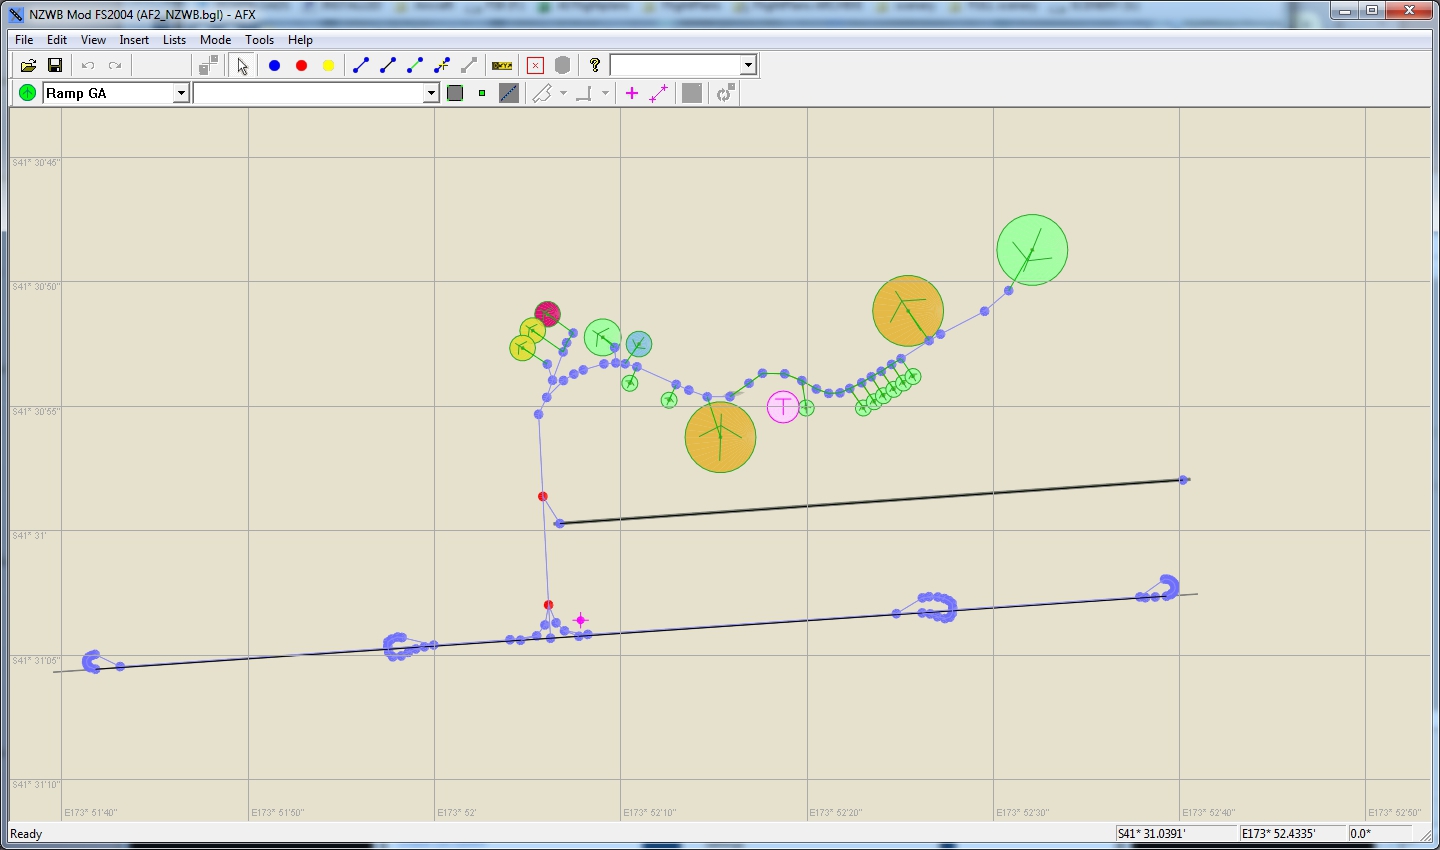Open the empty dropdown beside Ramp GA
The height and width of the screenshot is (850, 1440).
click(x=431, y=93)
